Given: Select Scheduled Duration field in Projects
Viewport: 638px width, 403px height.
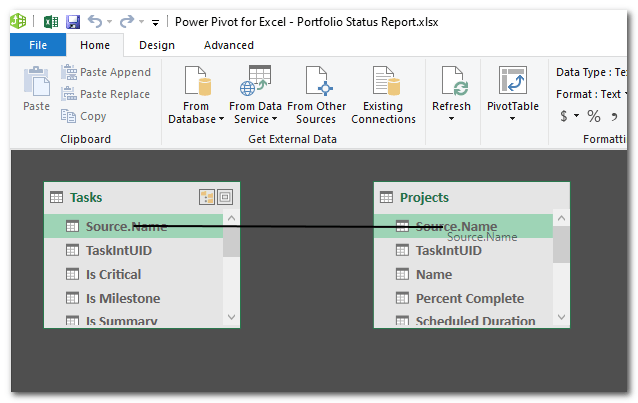Looking at the screenshot, I should 463,320.
